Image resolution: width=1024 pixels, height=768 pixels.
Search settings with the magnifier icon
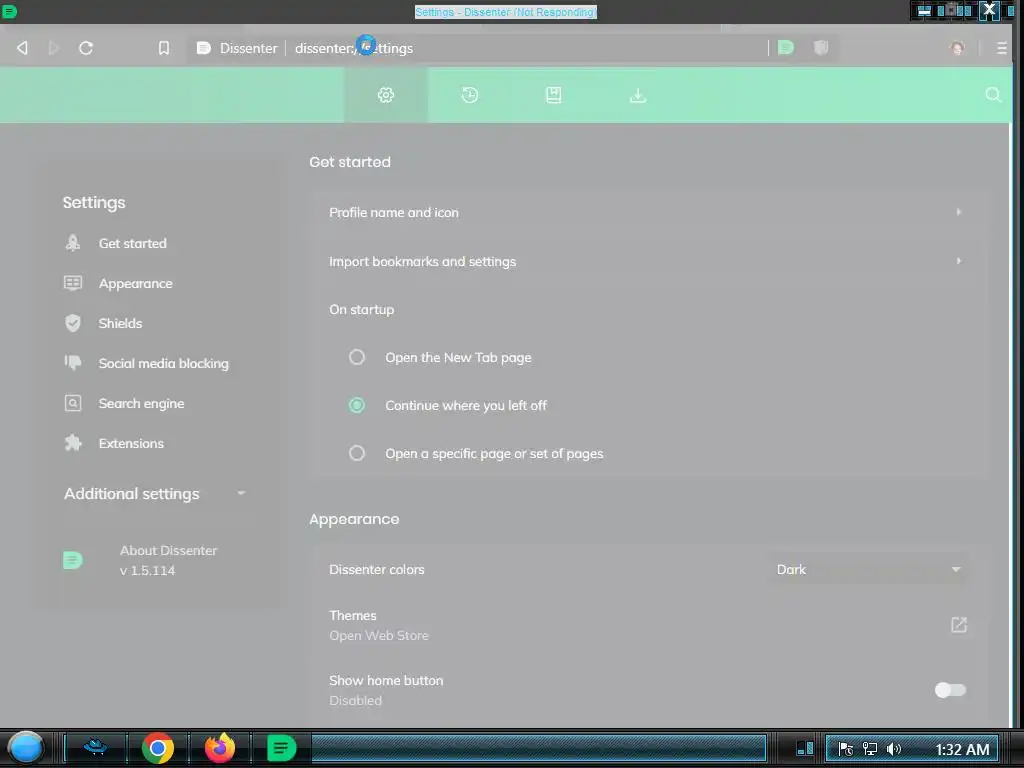(993, 95)
